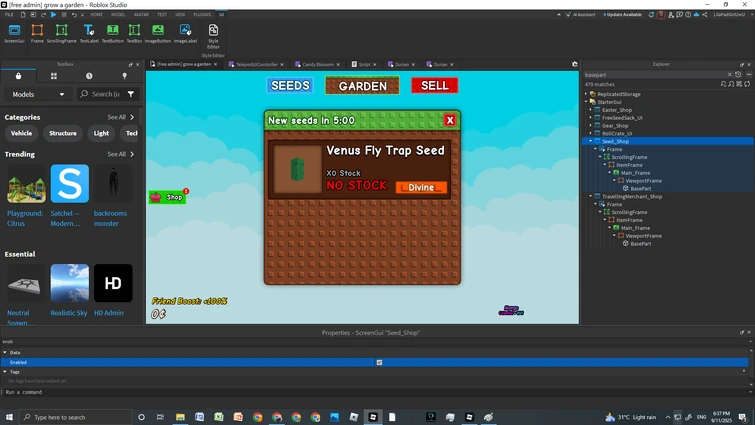This screenshot has height=425, width=755.
Task: Select FreeSeedSack_UI in Explorer
Action: 622,117
